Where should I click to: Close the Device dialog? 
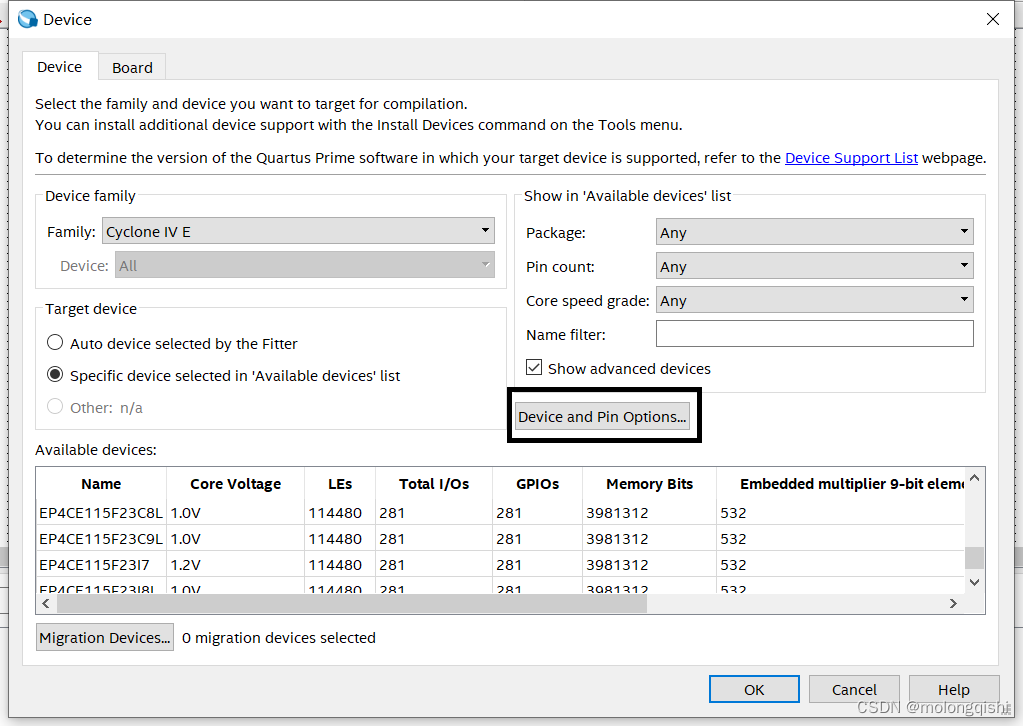992,20
